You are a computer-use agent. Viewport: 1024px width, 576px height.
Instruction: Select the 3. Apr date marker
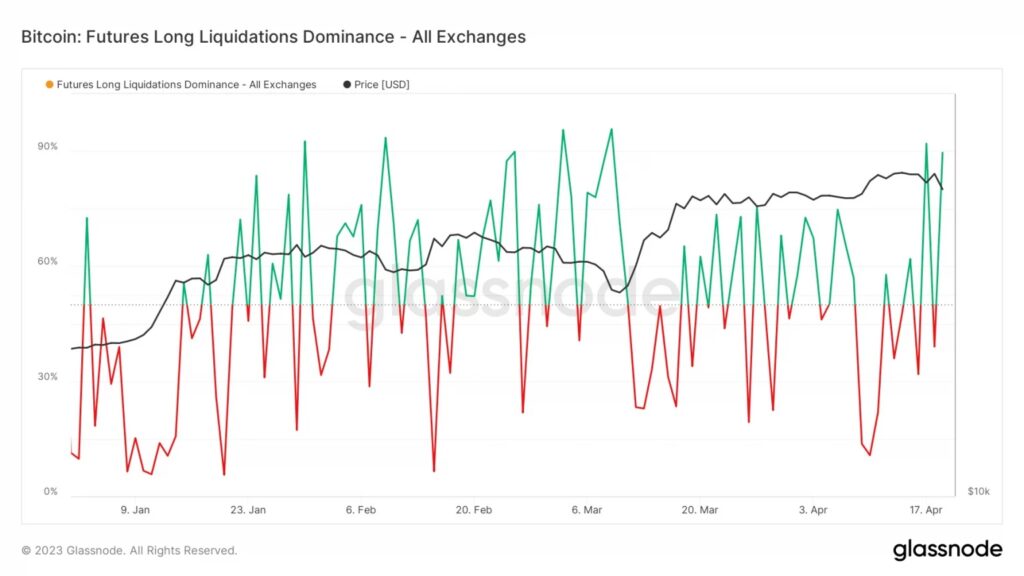click(813, 510)
